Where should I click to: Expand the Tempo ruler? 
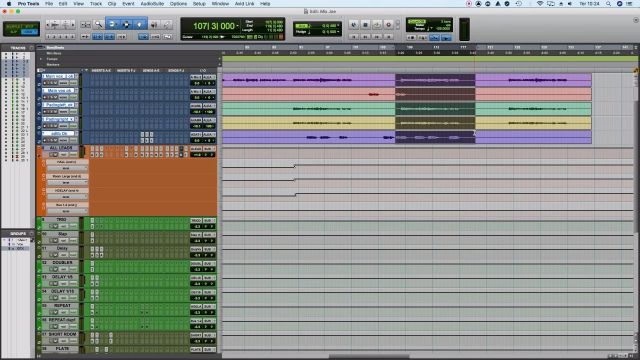[x=41, y=59]
